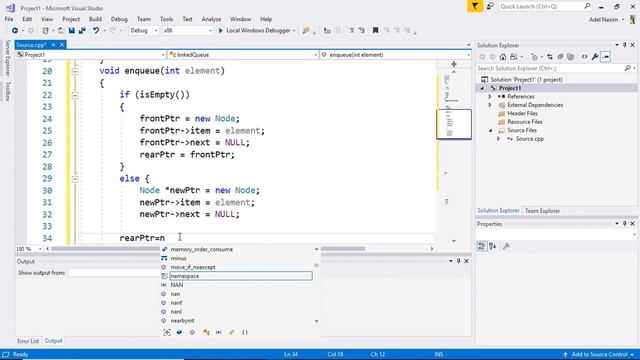The width and height of the screenshot is (640, 360).
Task: Switch to the Team Explorer tab
Action: (x=542, y=211)
